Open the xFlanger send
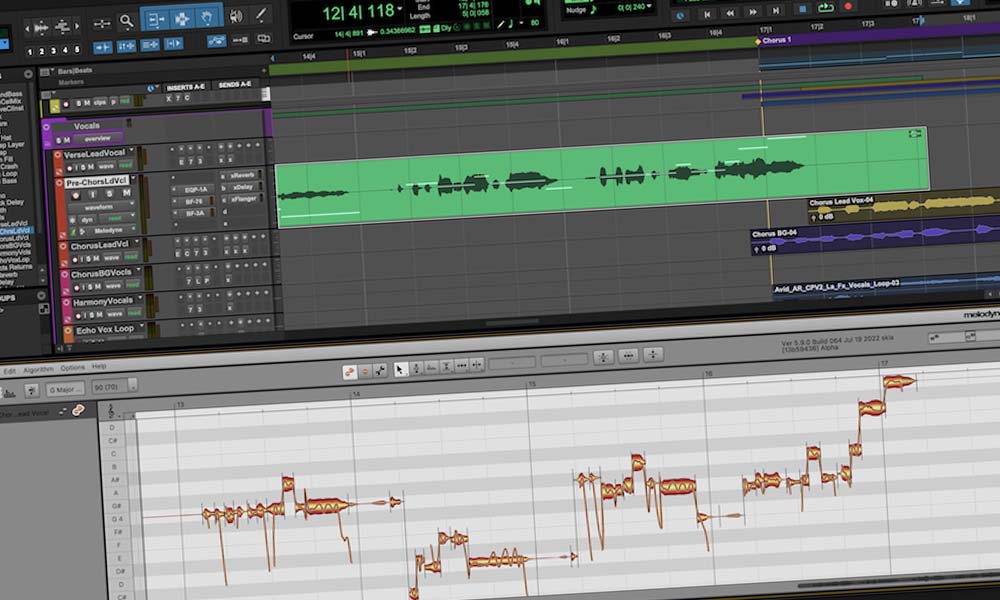Image resolution: width=1000 pixels, height=600 pixels. click(245, 199)
